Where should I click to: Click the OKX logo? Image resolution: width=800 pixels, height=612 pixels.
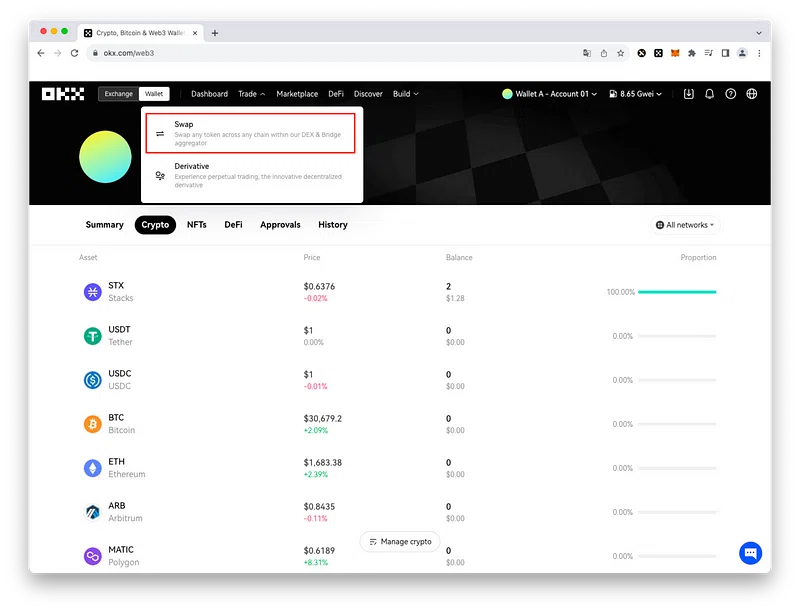[x=63, y=94]
